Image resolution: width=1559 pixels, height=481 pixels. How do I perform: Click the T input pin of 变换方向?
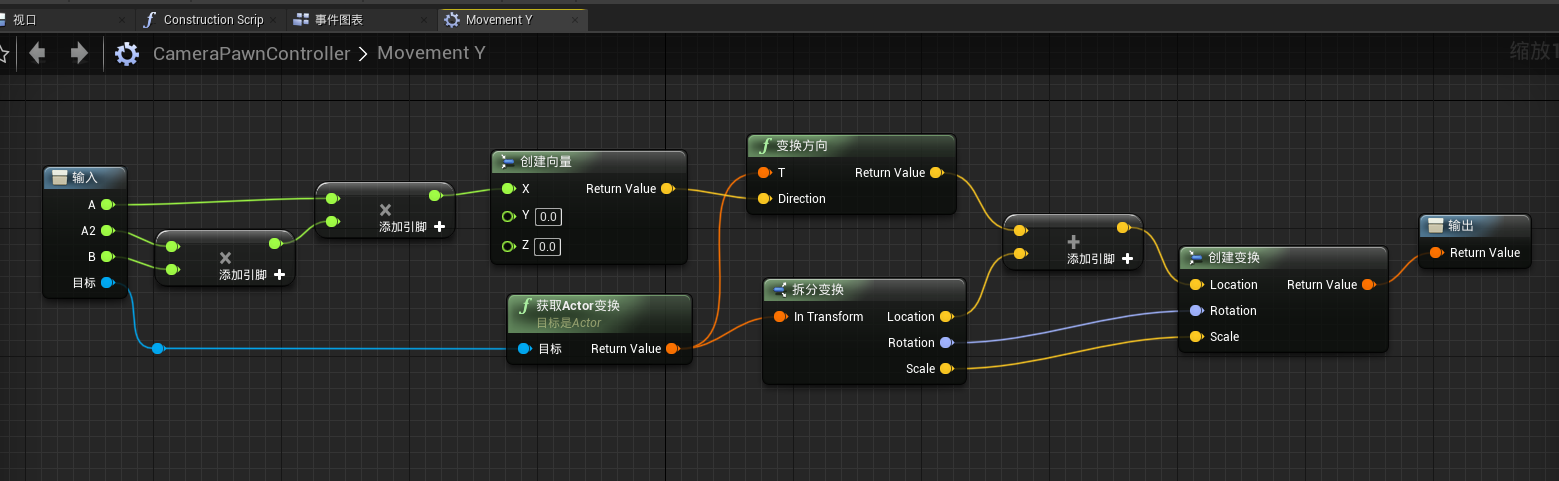764,172
